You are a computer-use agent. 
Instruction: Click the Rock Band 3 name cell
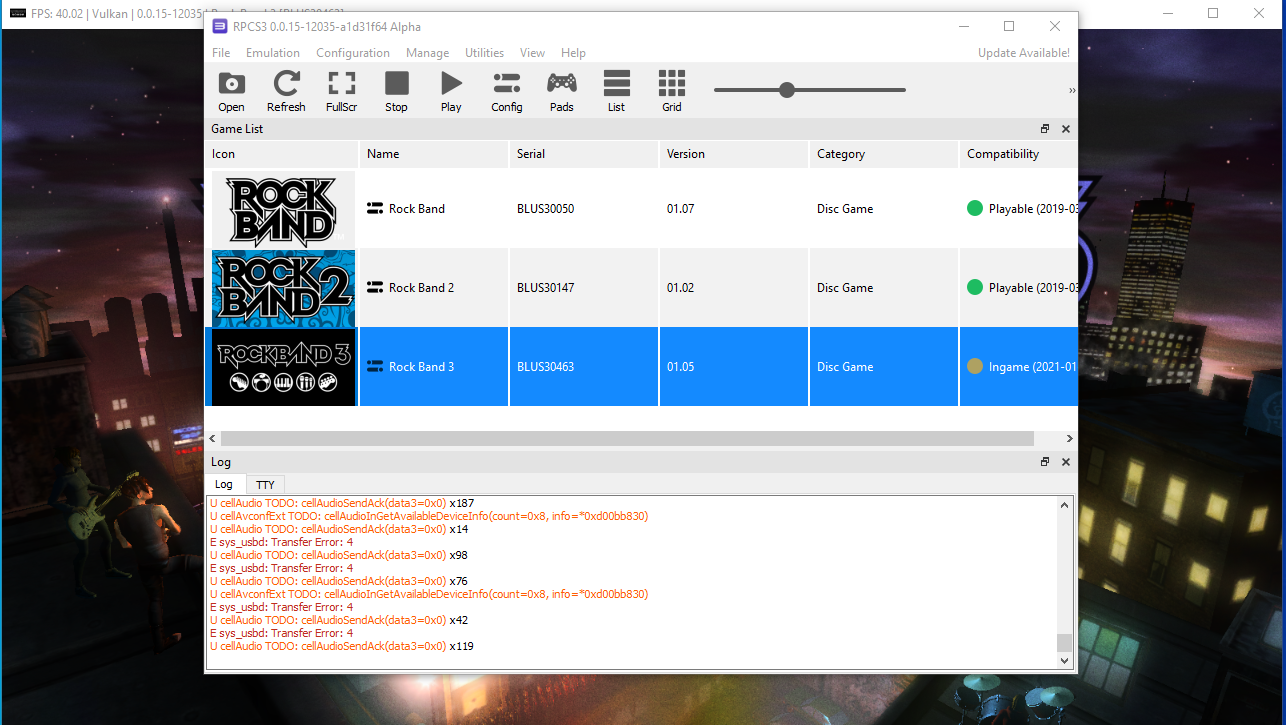[434, 367]
